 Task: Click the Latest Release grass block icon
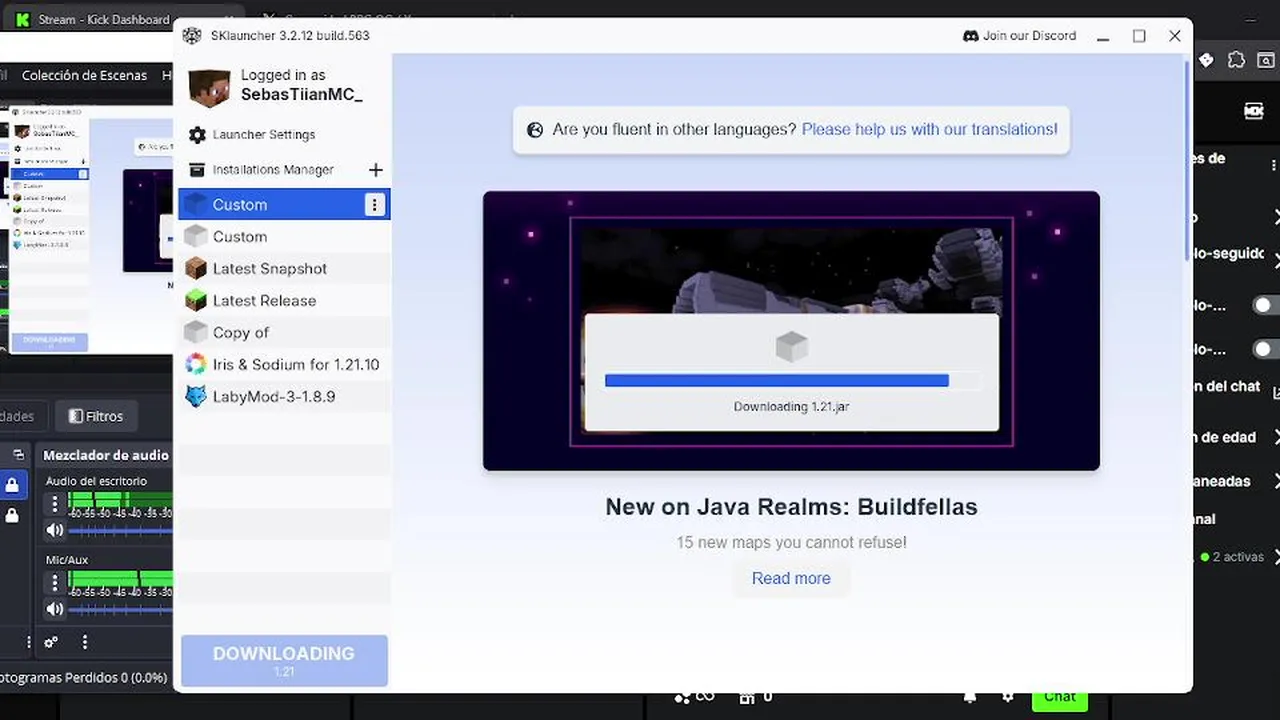[x=196, y=301]
